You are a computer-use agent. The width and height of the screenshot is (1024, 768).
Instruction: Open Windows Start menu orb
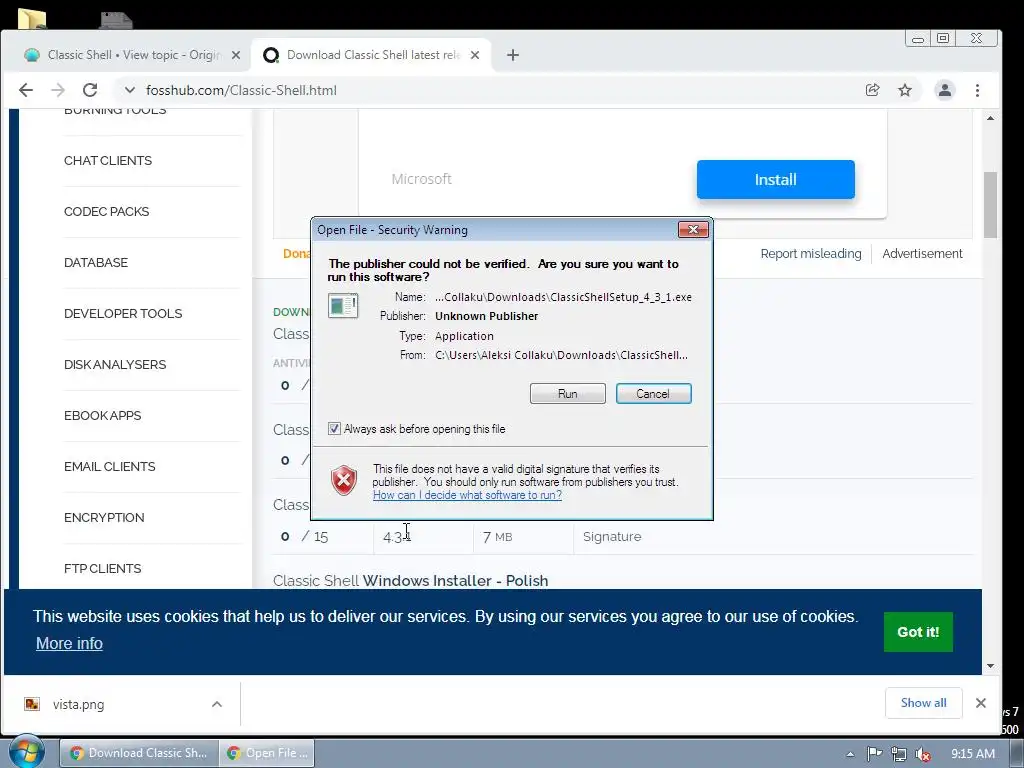[x=26, y=752]
